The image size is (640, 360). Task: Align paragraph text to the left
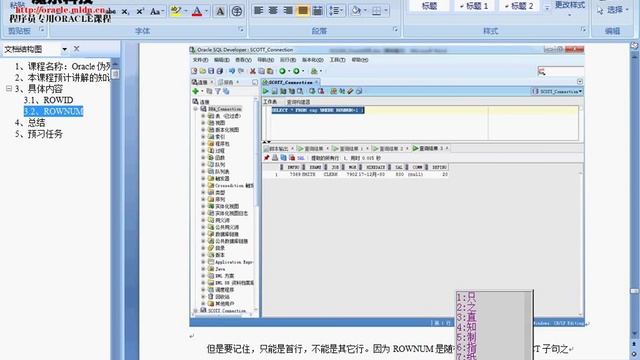tap(258, 11)
